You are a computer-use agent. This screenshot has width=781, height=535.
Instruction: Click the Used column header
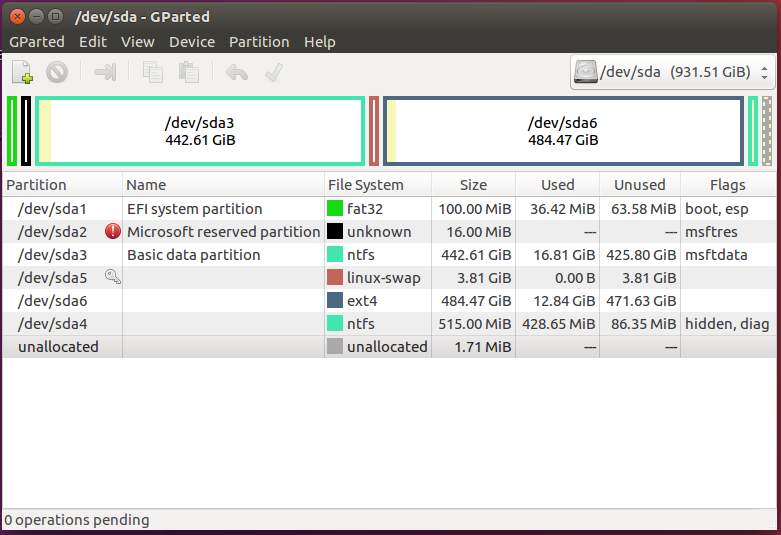coord(558,185)
